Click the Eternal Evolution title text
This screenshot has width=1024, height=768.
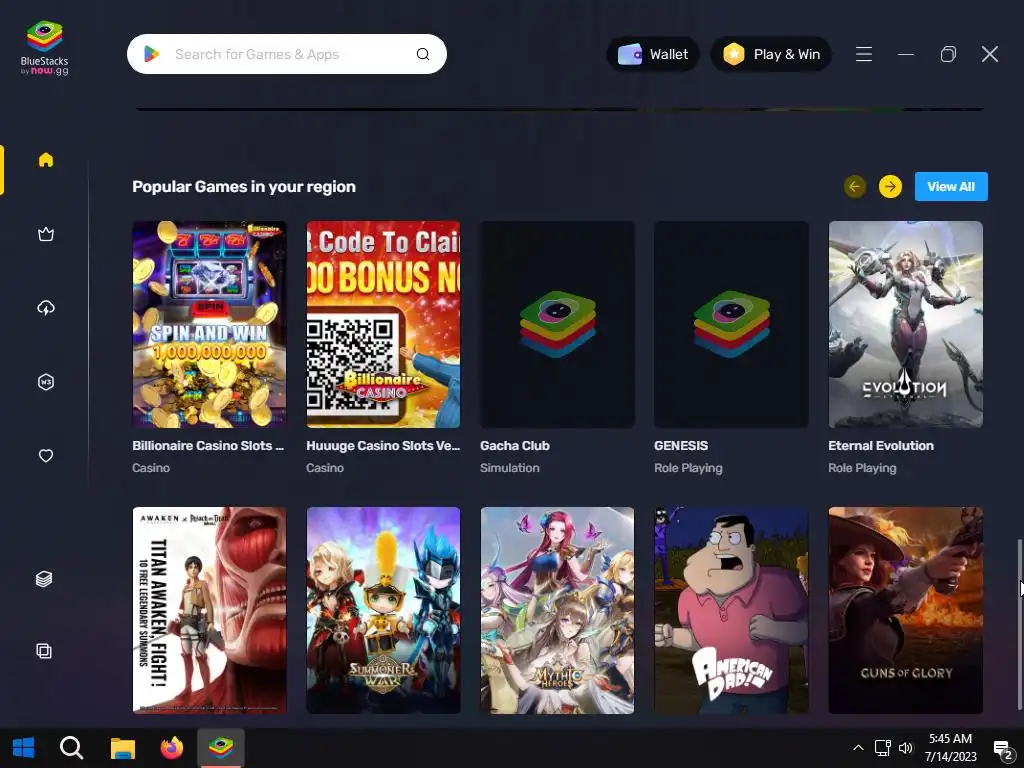[881, 446]
